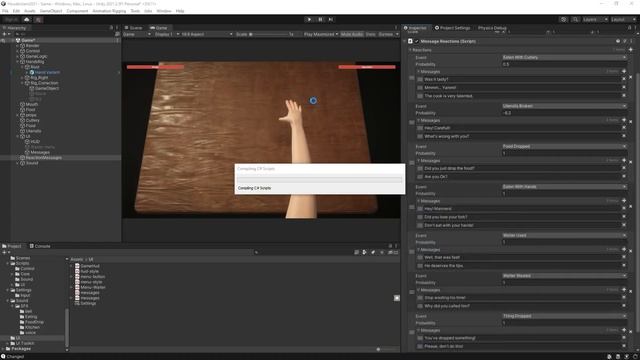640x360 pixels.
Task: Open the Assets menu
Action: [x=30, y=11]
